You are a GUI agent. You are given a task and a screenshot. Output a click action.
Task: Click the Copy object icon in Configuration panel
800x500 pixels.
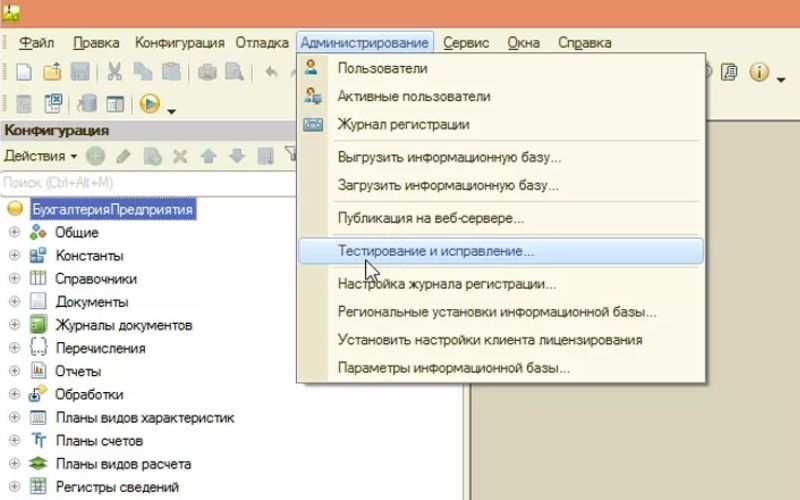[152, 156]
